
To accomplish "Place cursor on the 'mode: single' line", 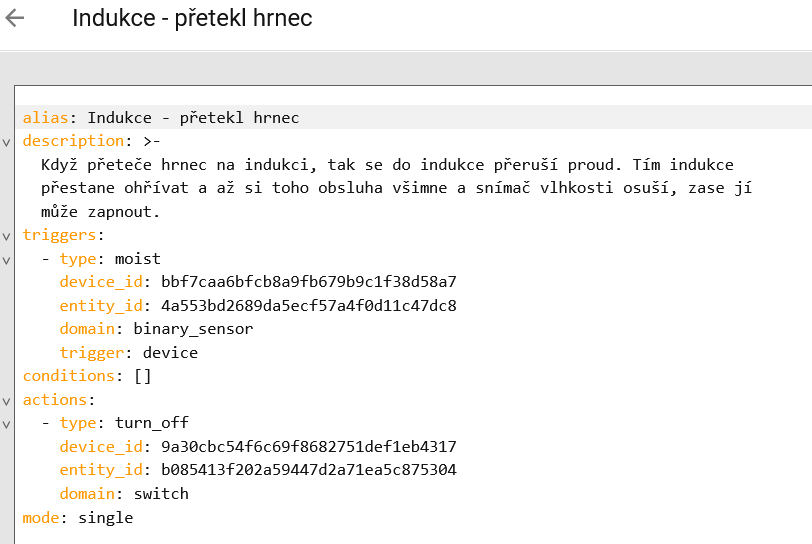I will [78, 518].
